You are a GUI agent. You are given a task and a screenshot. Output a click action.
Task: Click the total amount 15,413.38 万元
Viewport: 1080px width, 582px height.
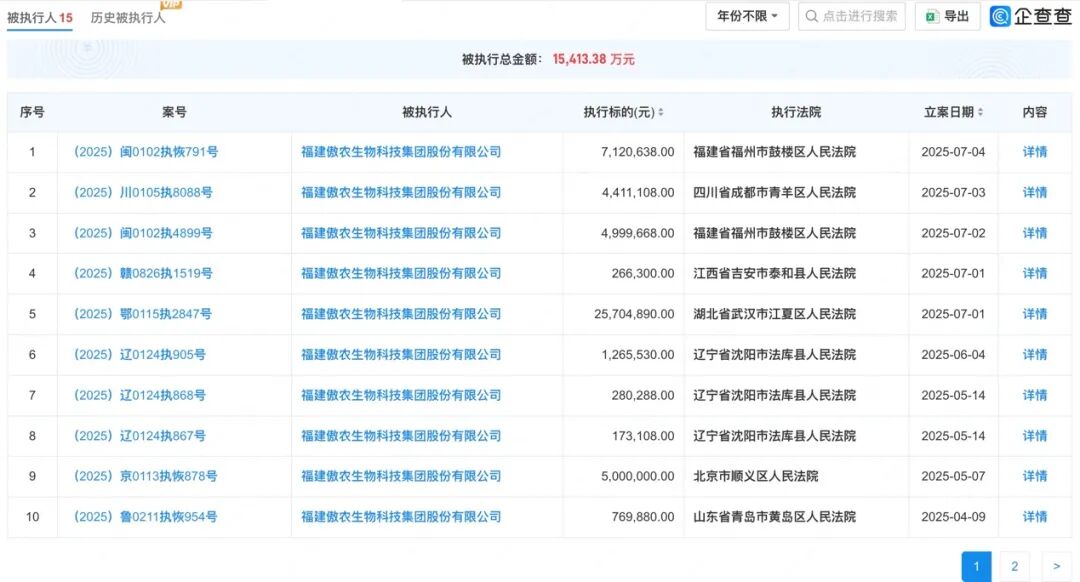pos(593,59)
